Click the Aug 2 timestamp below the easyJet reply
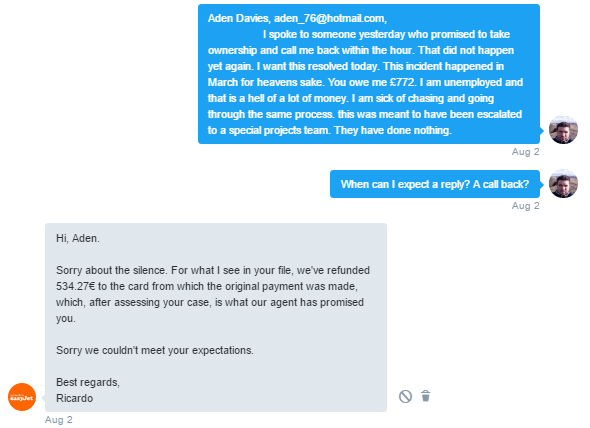Viewport: 590px width, 428px height. 59,420
